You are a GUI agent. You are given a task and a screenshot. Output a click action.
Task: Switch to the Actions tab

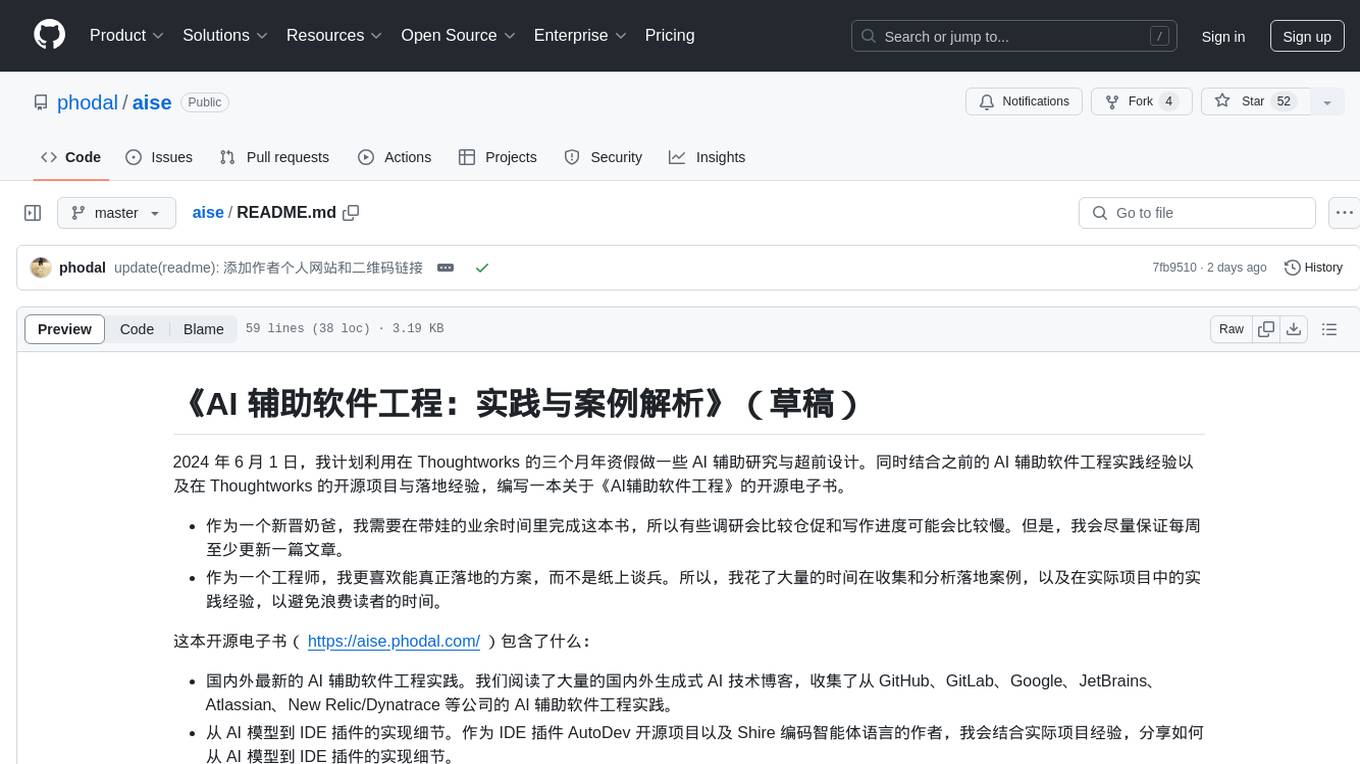[x=394, y=157]
